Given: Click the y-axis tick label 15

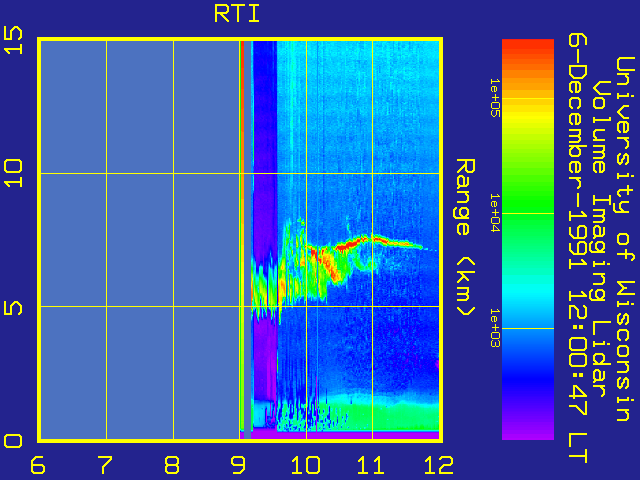Looking at the screenshot, I should click(x=13, y=40).
